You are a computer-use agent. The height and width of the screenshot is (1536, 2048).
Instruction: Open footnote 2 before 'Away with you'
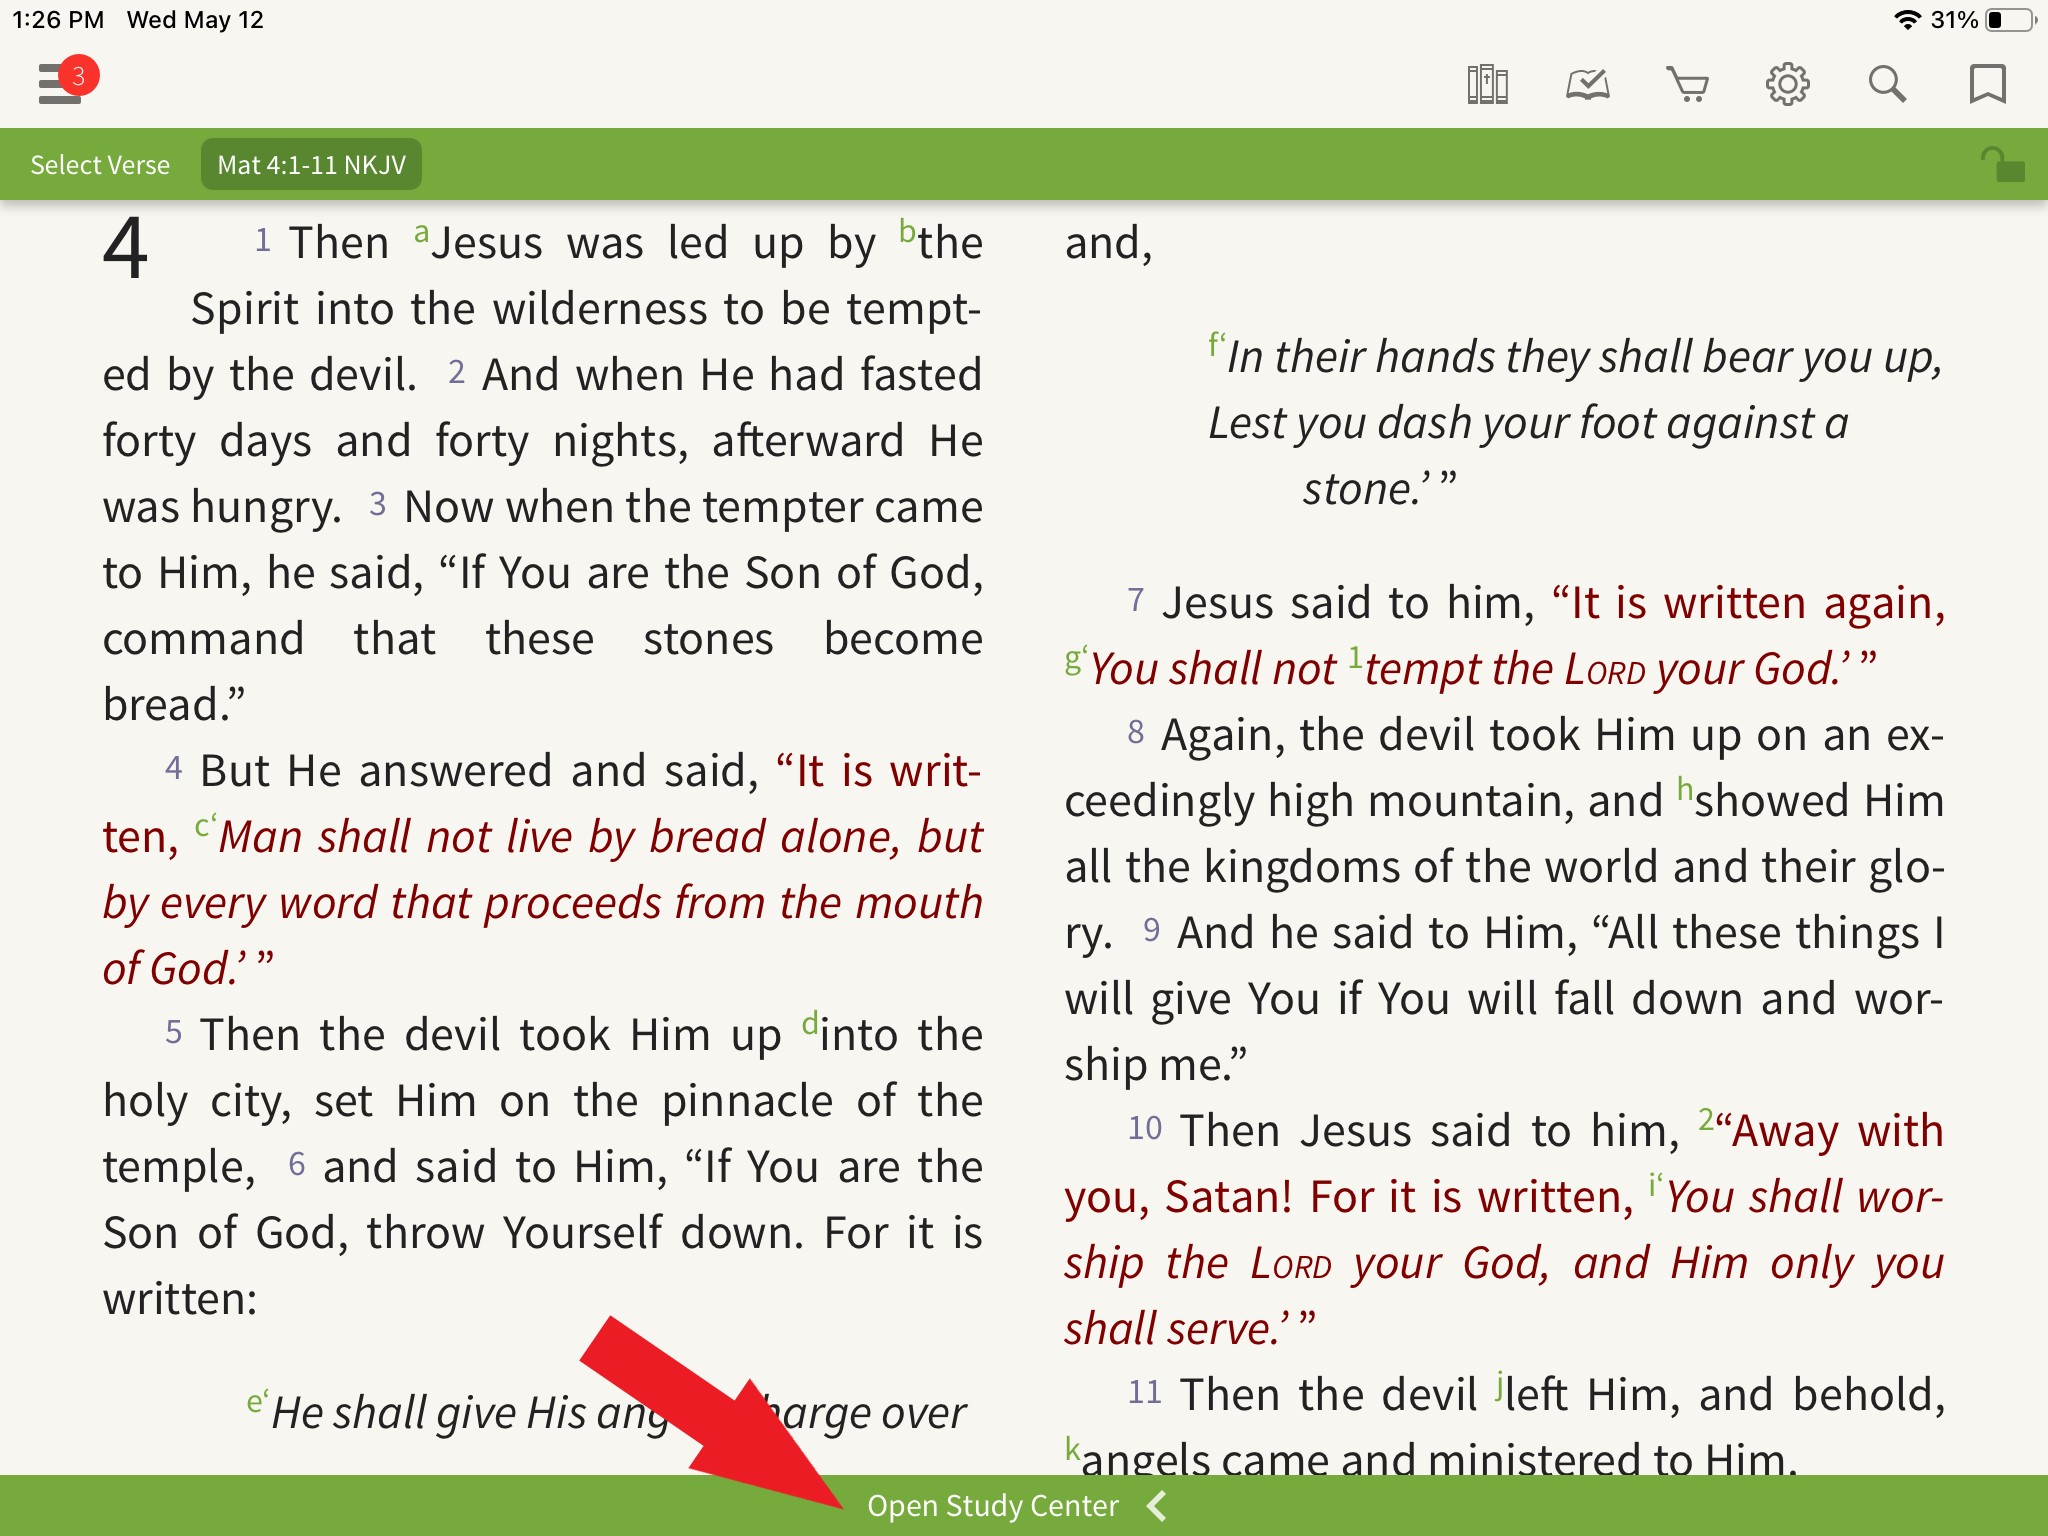[1706, 1118]
